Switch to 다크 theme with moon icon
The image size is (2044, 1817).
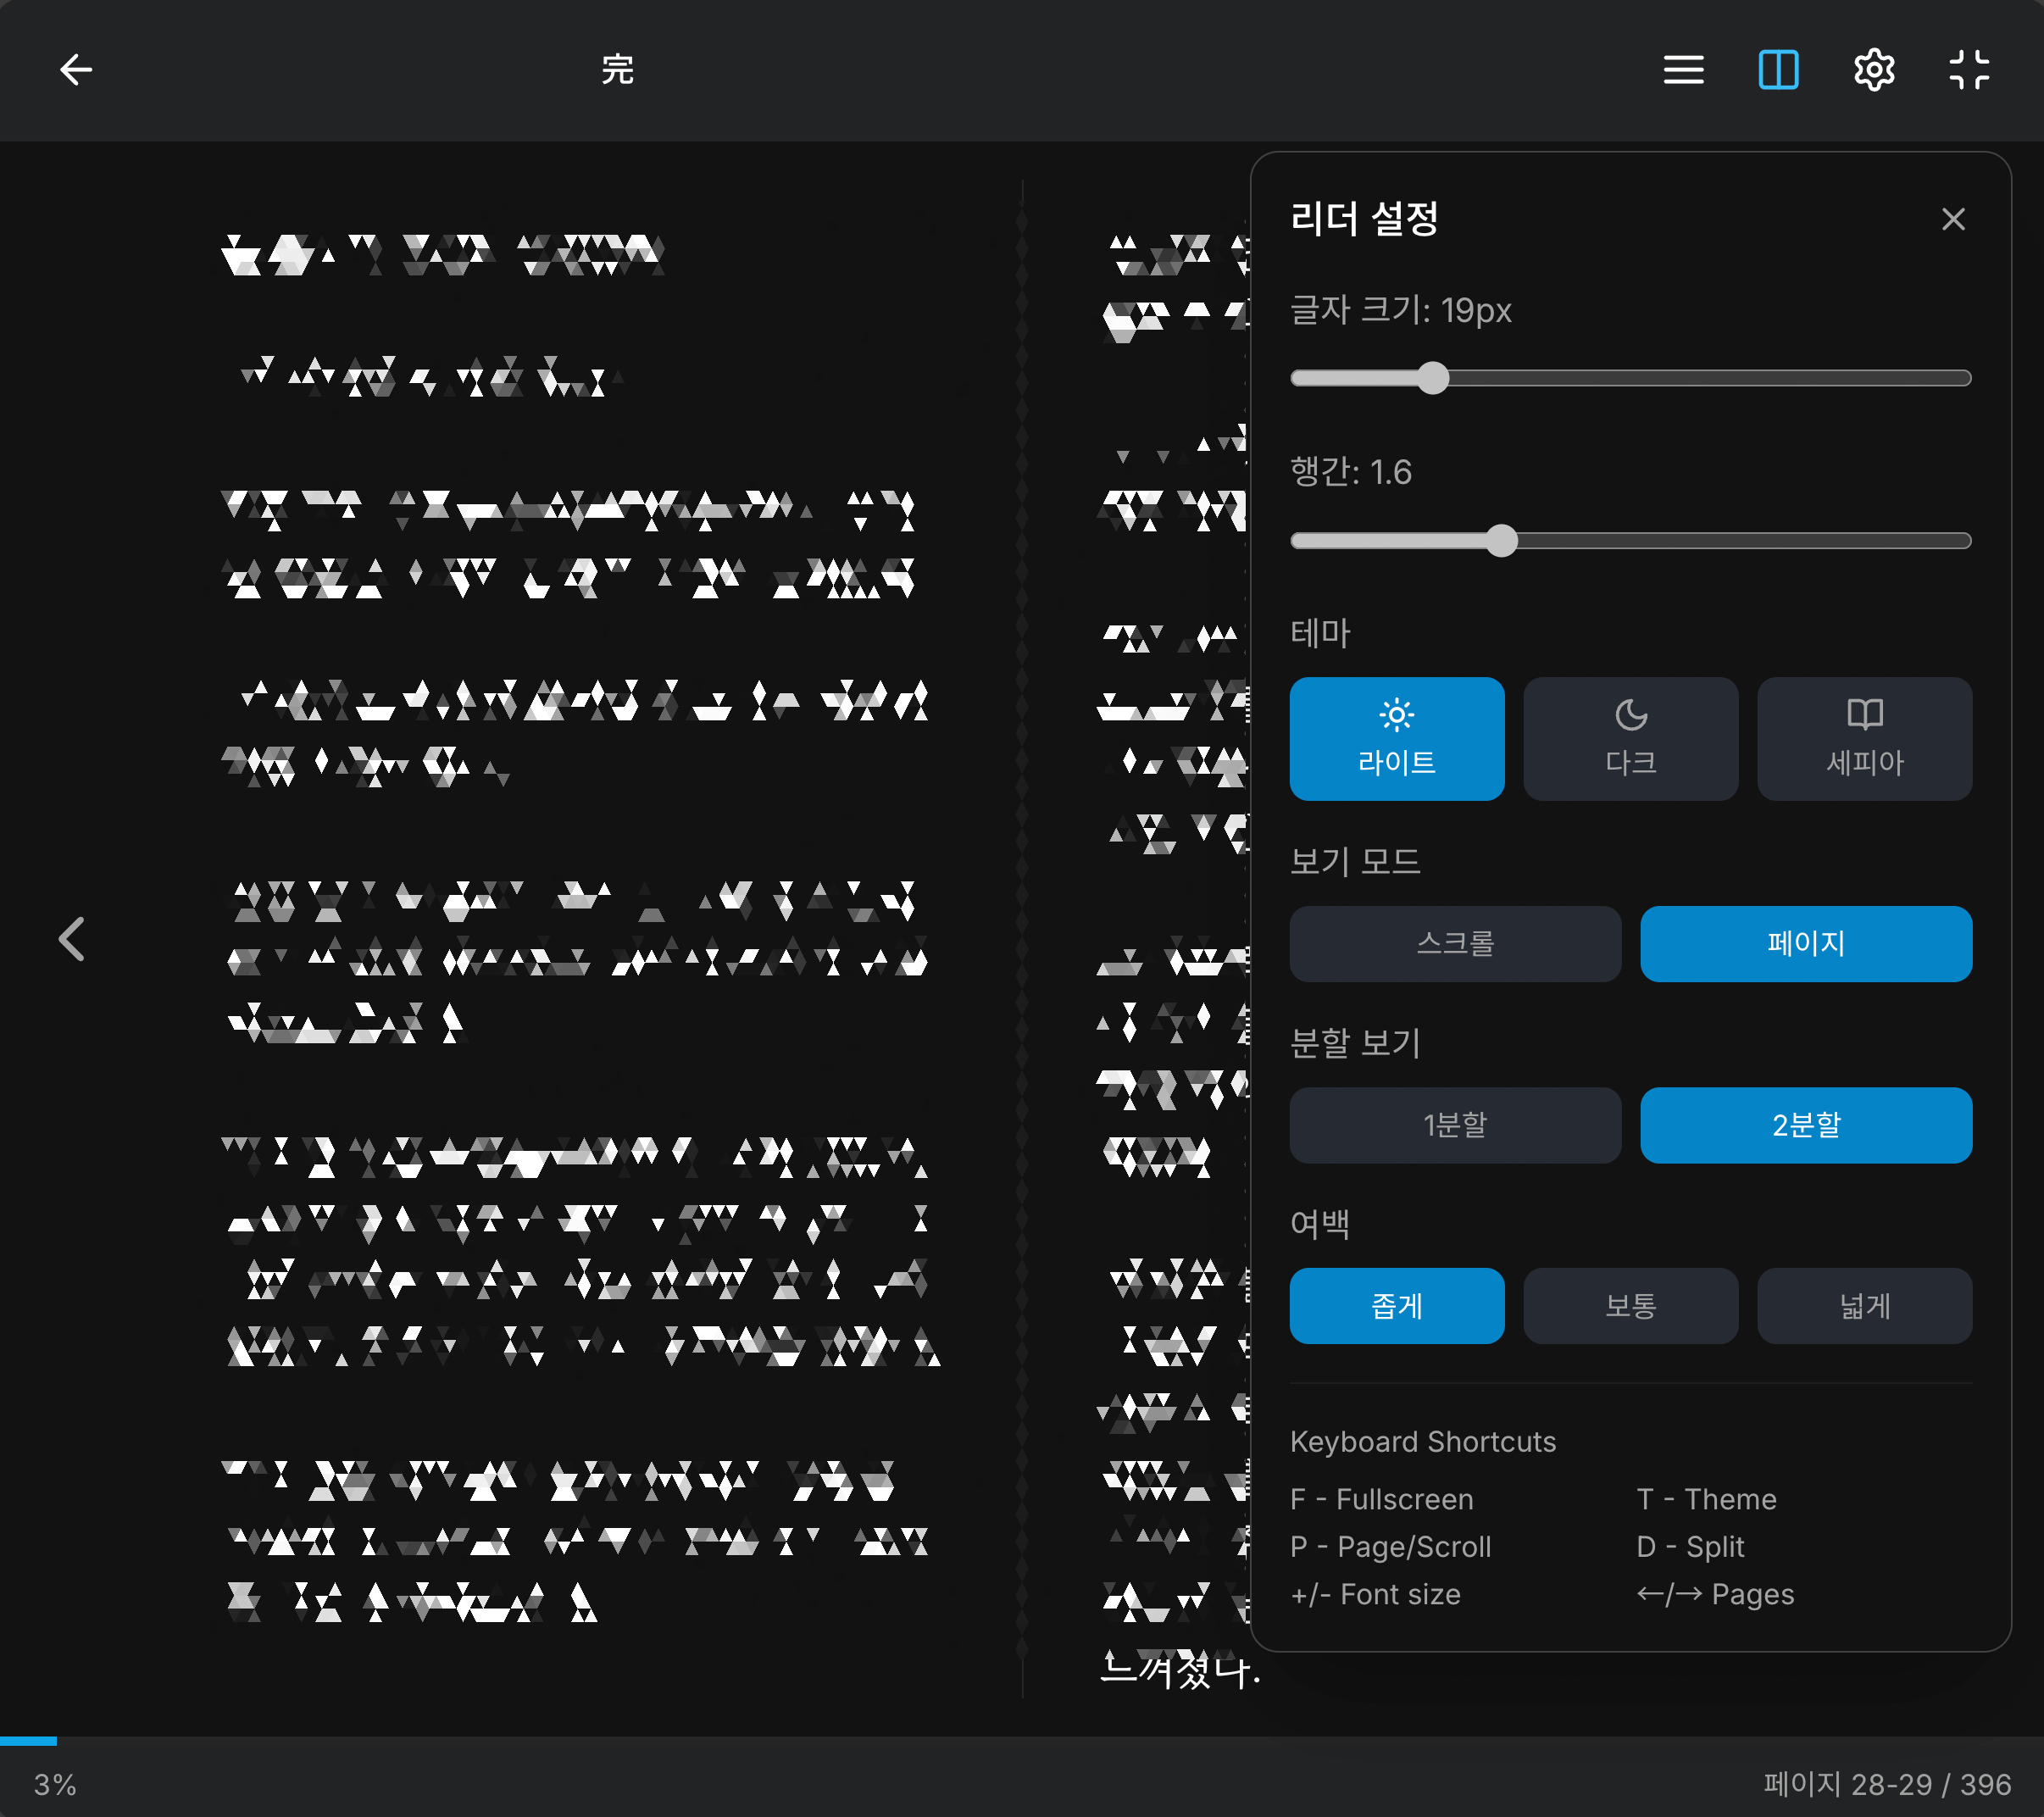click(1630, 738)
